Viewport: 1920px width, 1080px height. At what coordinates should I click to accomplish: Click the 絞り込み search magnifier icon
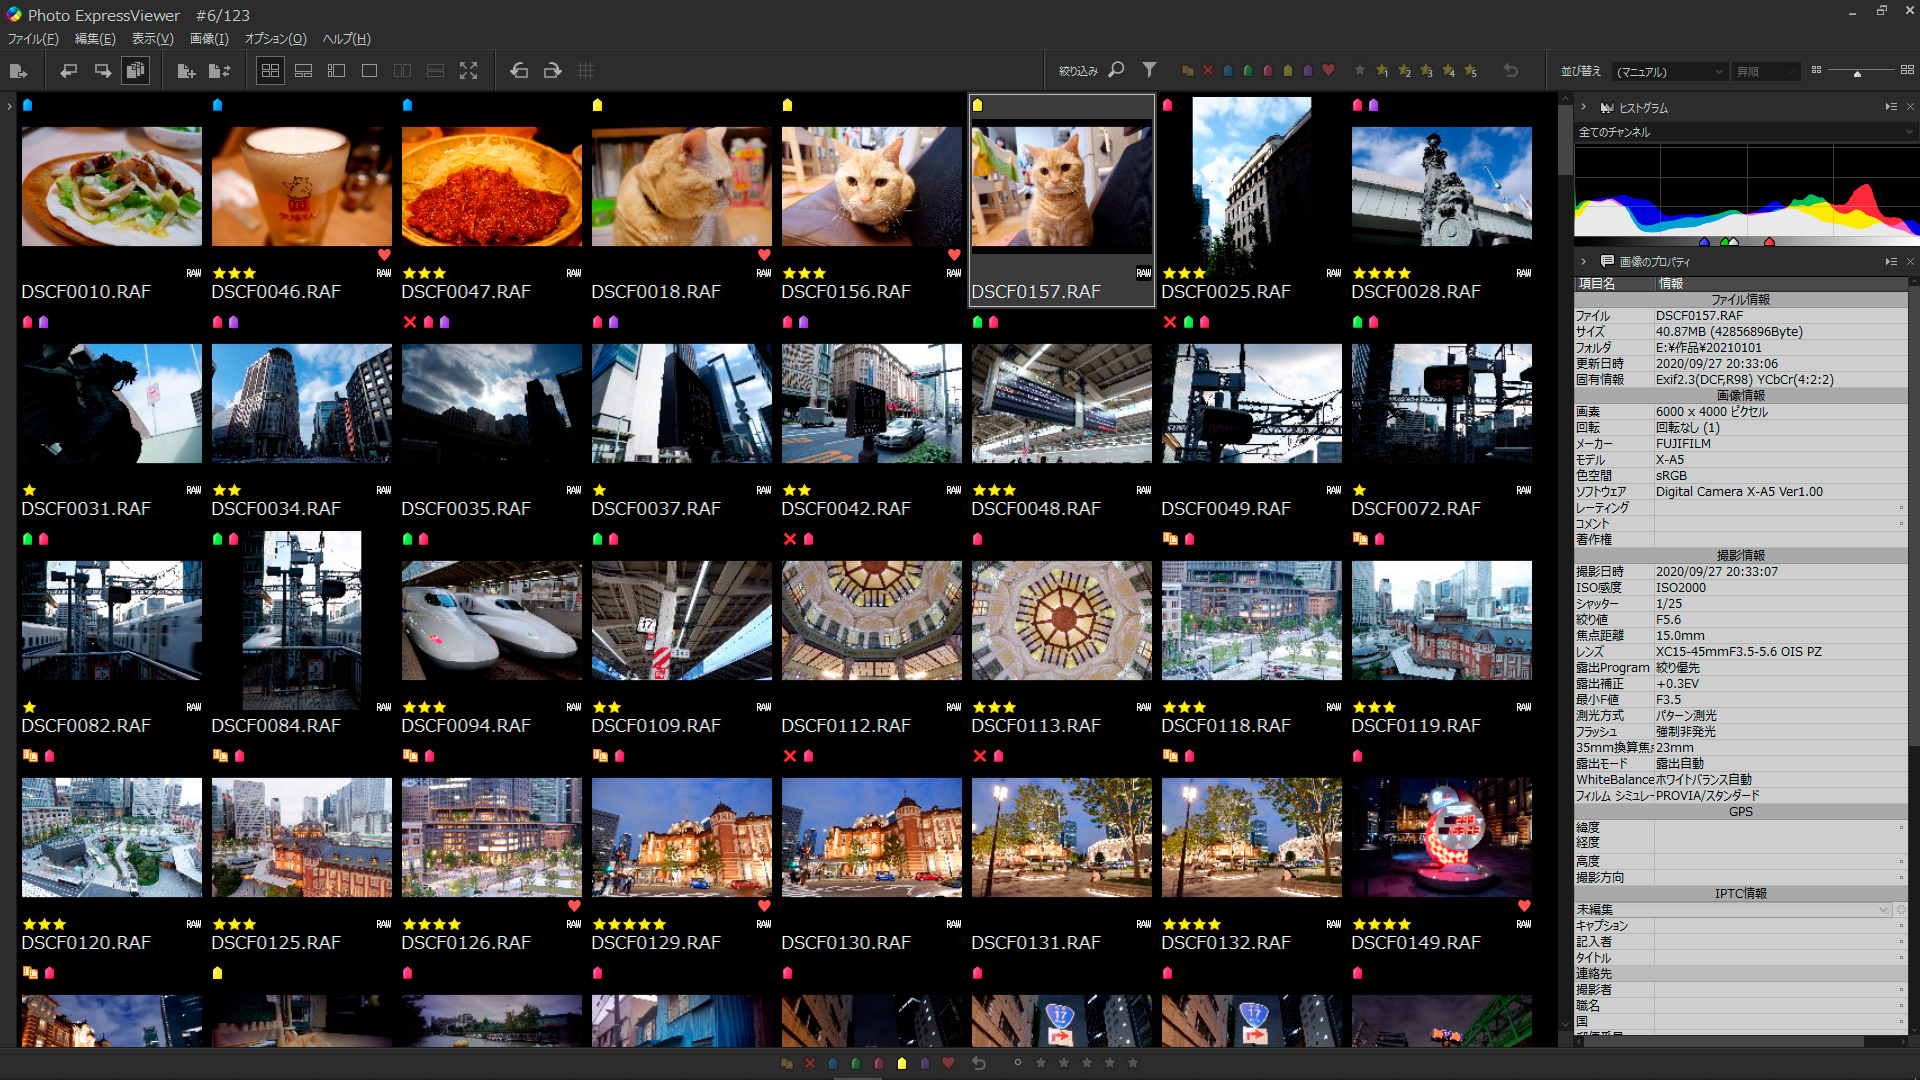[1116, 70]
